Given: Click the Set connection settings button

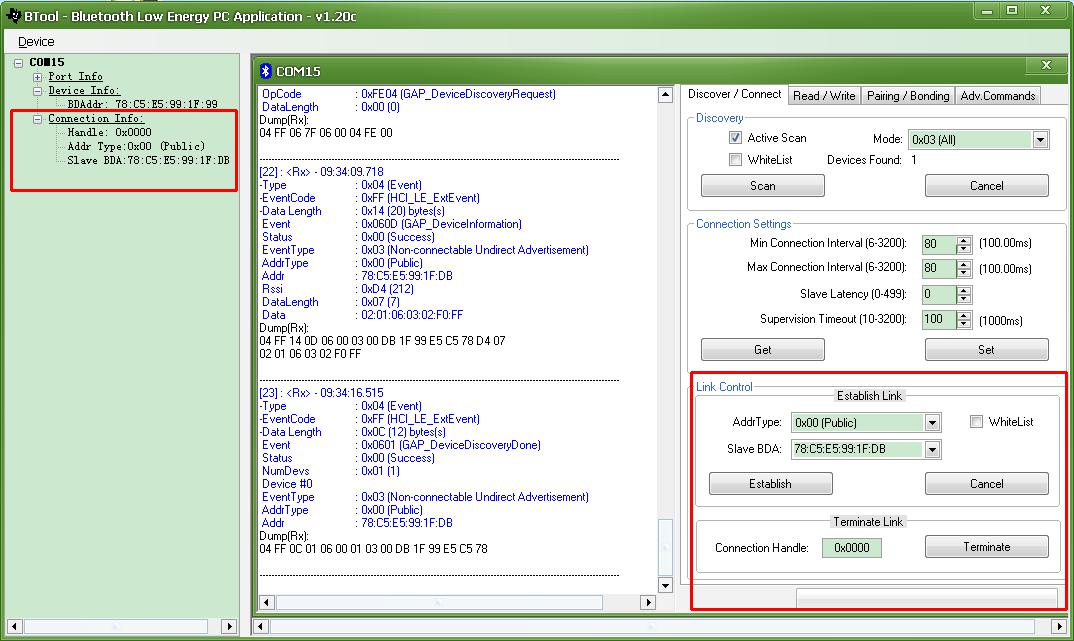Looking at the screenshot, I should click(986, 349).
